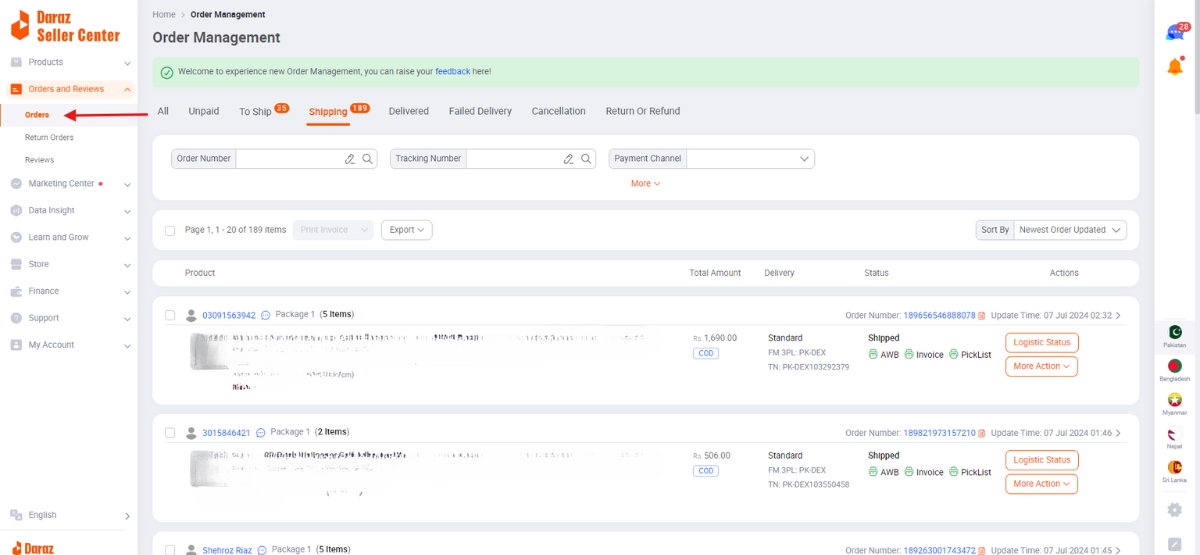Check the box for order from 03091563942
The height and width of the screenshot is (555, 1200).
point(170,315)
